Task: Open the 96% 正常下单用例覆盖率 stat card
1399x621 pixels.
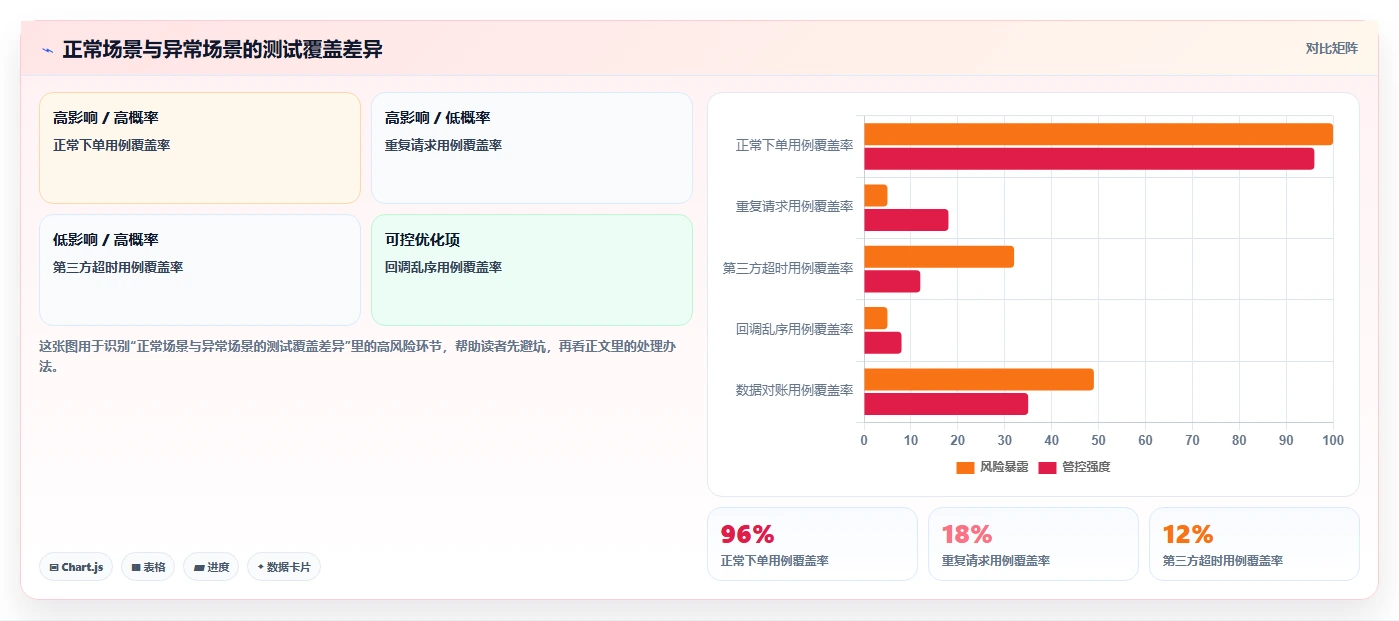Action: (812, 544)
